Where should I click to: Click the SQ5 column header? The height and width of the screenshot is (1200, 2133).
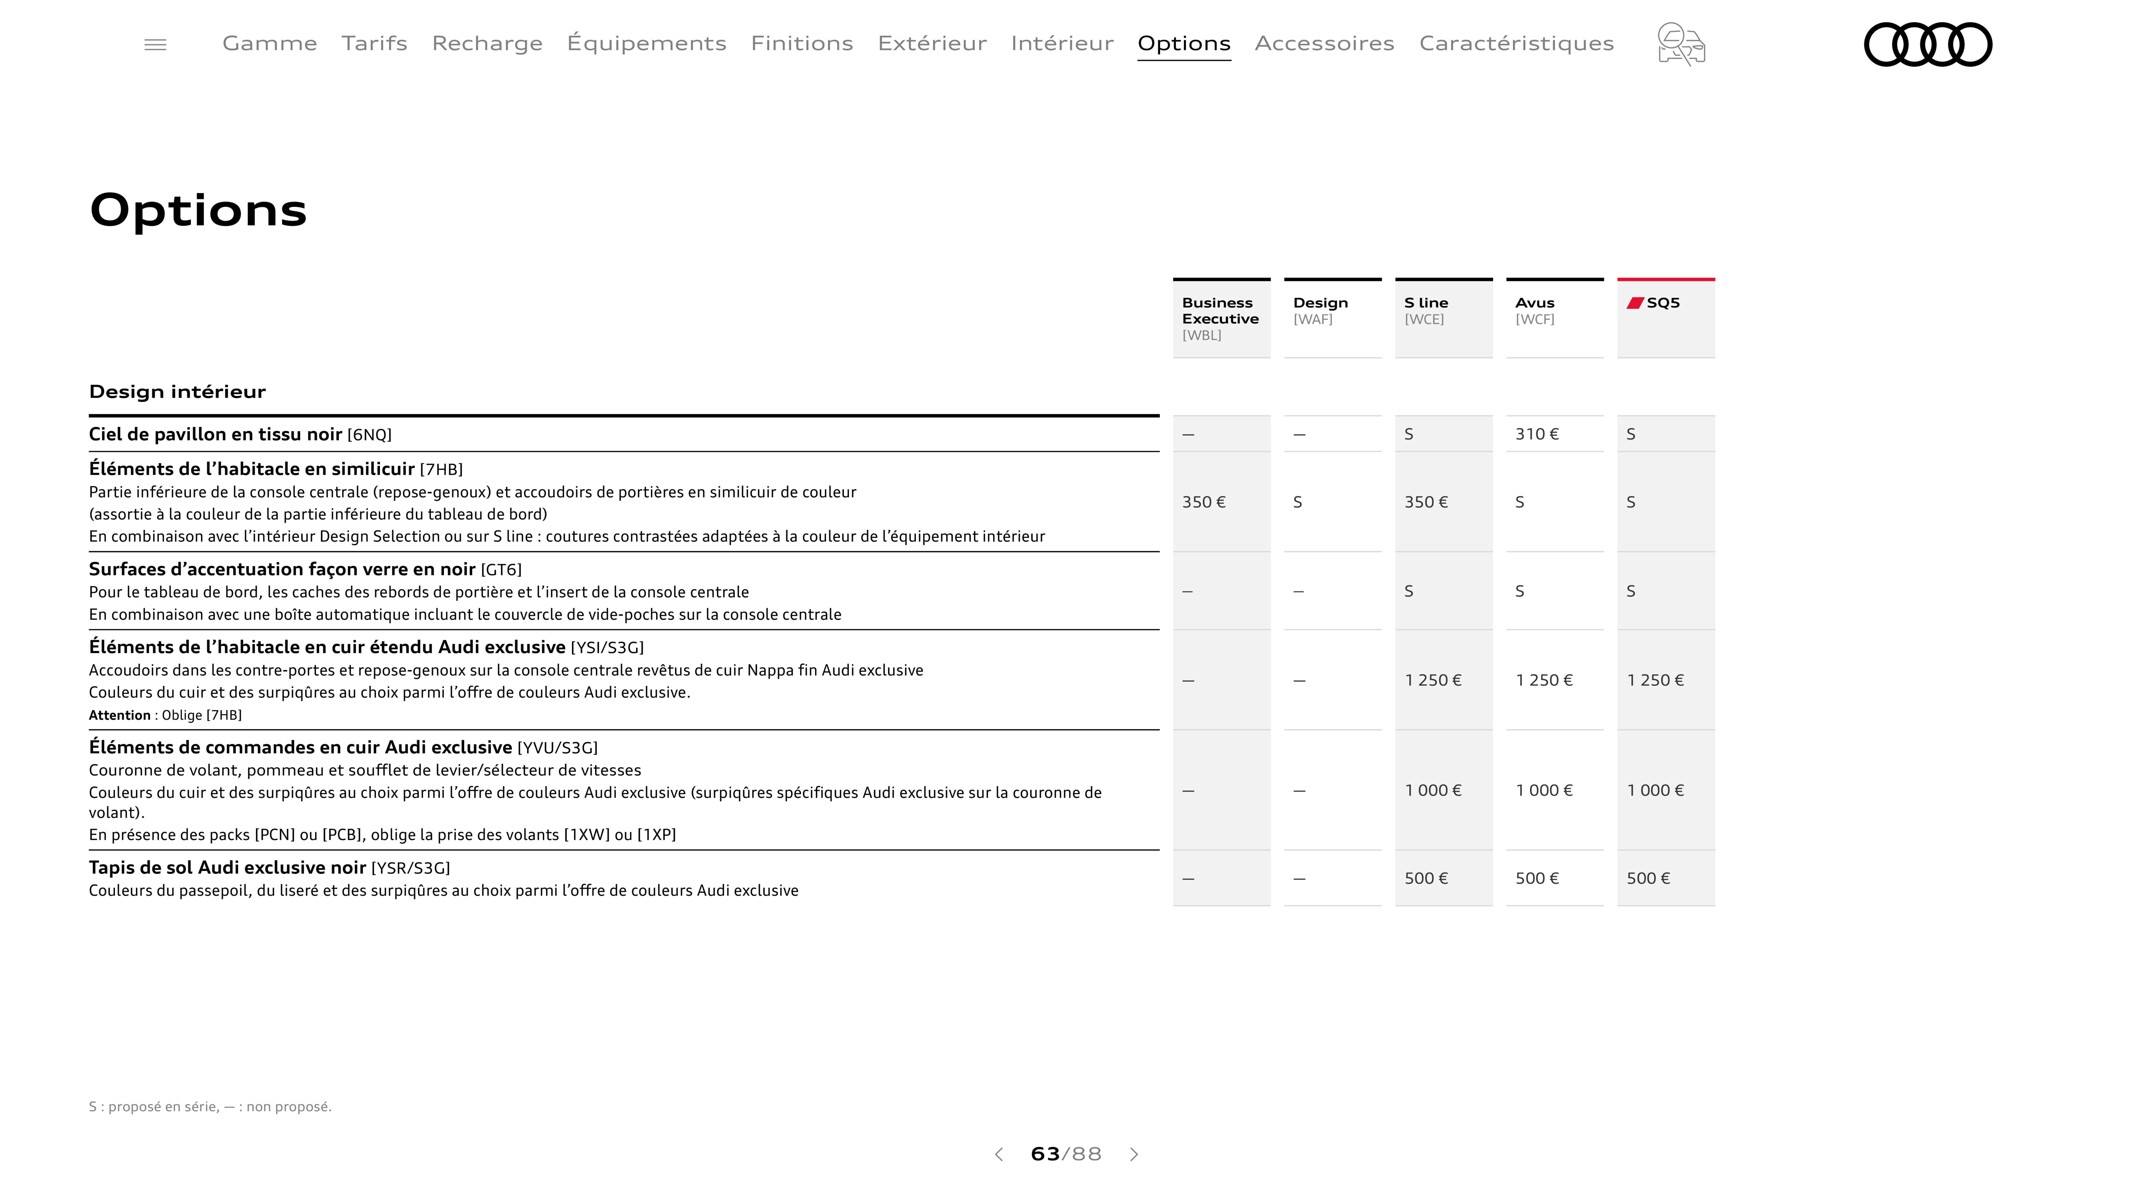pyautogui.click(x=1666, y=318)
